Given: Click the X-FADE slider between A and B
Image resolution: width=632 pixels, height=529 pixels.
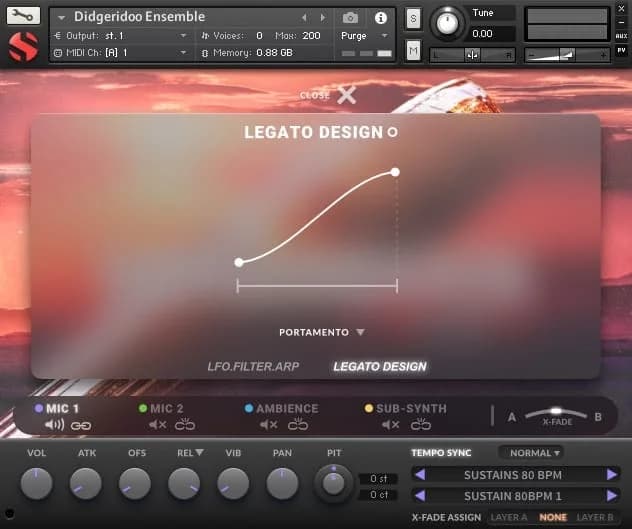Looking at the screenshot, I should coord(556,414).
